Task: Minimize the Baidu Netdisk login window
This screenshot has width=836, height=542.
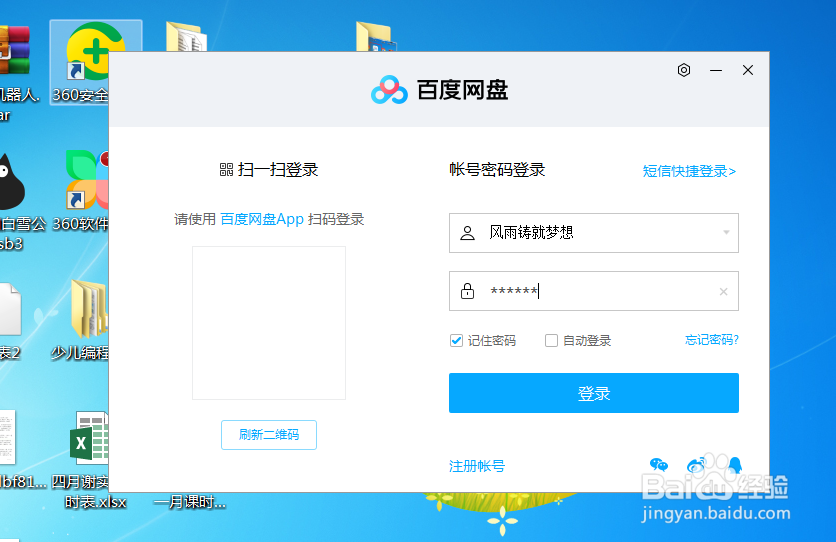Action: [x=716, y=70]
